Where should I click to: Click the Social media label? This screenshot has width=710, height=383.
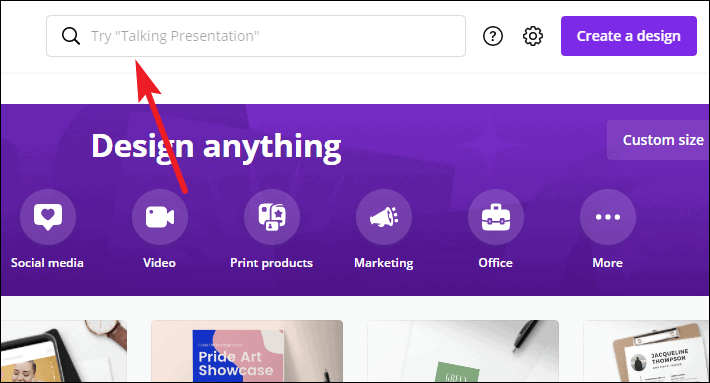pyautogui.click(x=47, y=263)
